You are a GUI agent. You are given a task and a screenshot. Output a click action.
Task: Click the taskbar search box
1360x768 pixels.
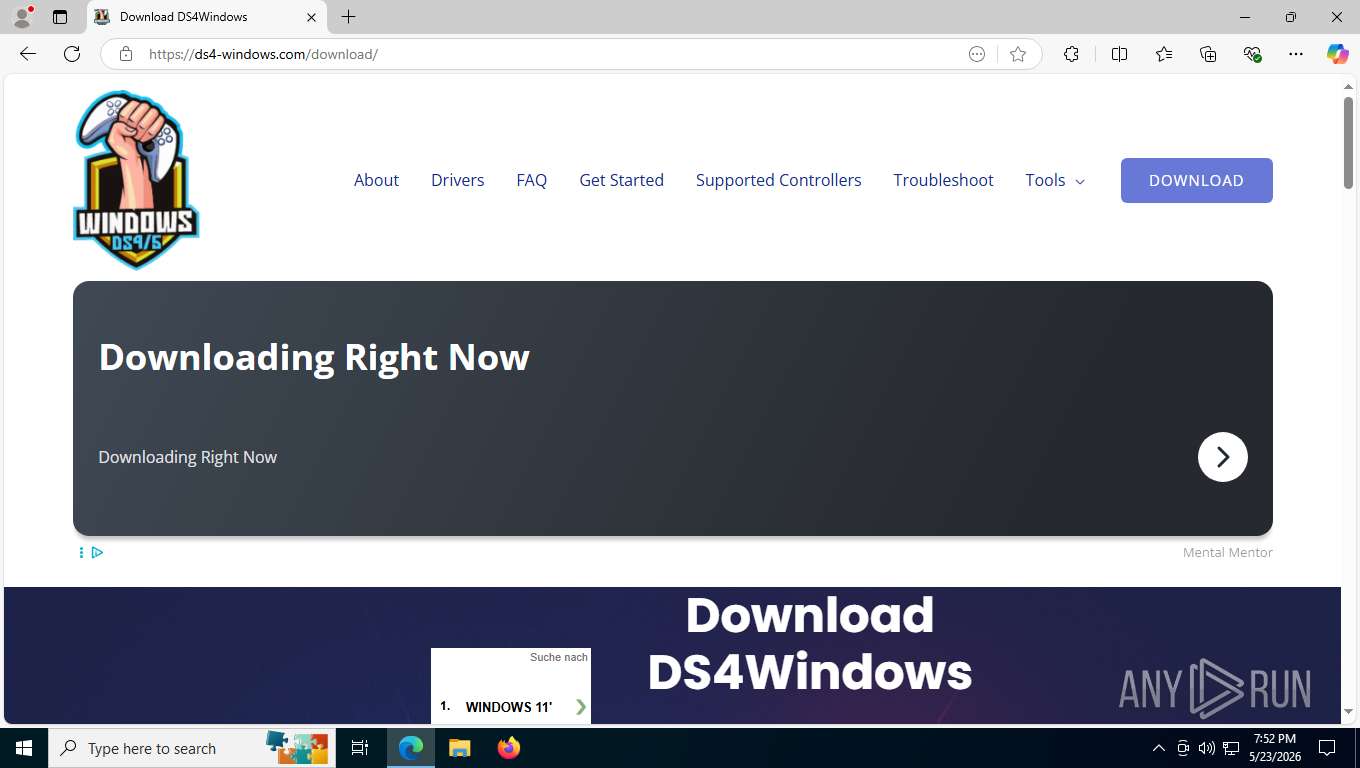[194, 748]
